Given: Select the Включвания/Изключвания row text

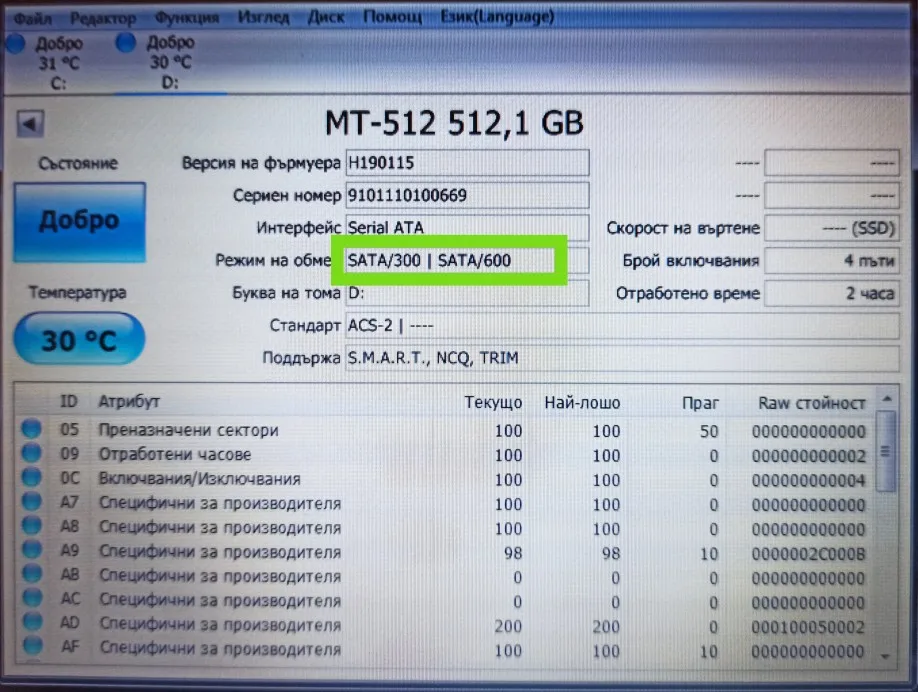Looking at the screenshot, I should (x=199, y=479).
